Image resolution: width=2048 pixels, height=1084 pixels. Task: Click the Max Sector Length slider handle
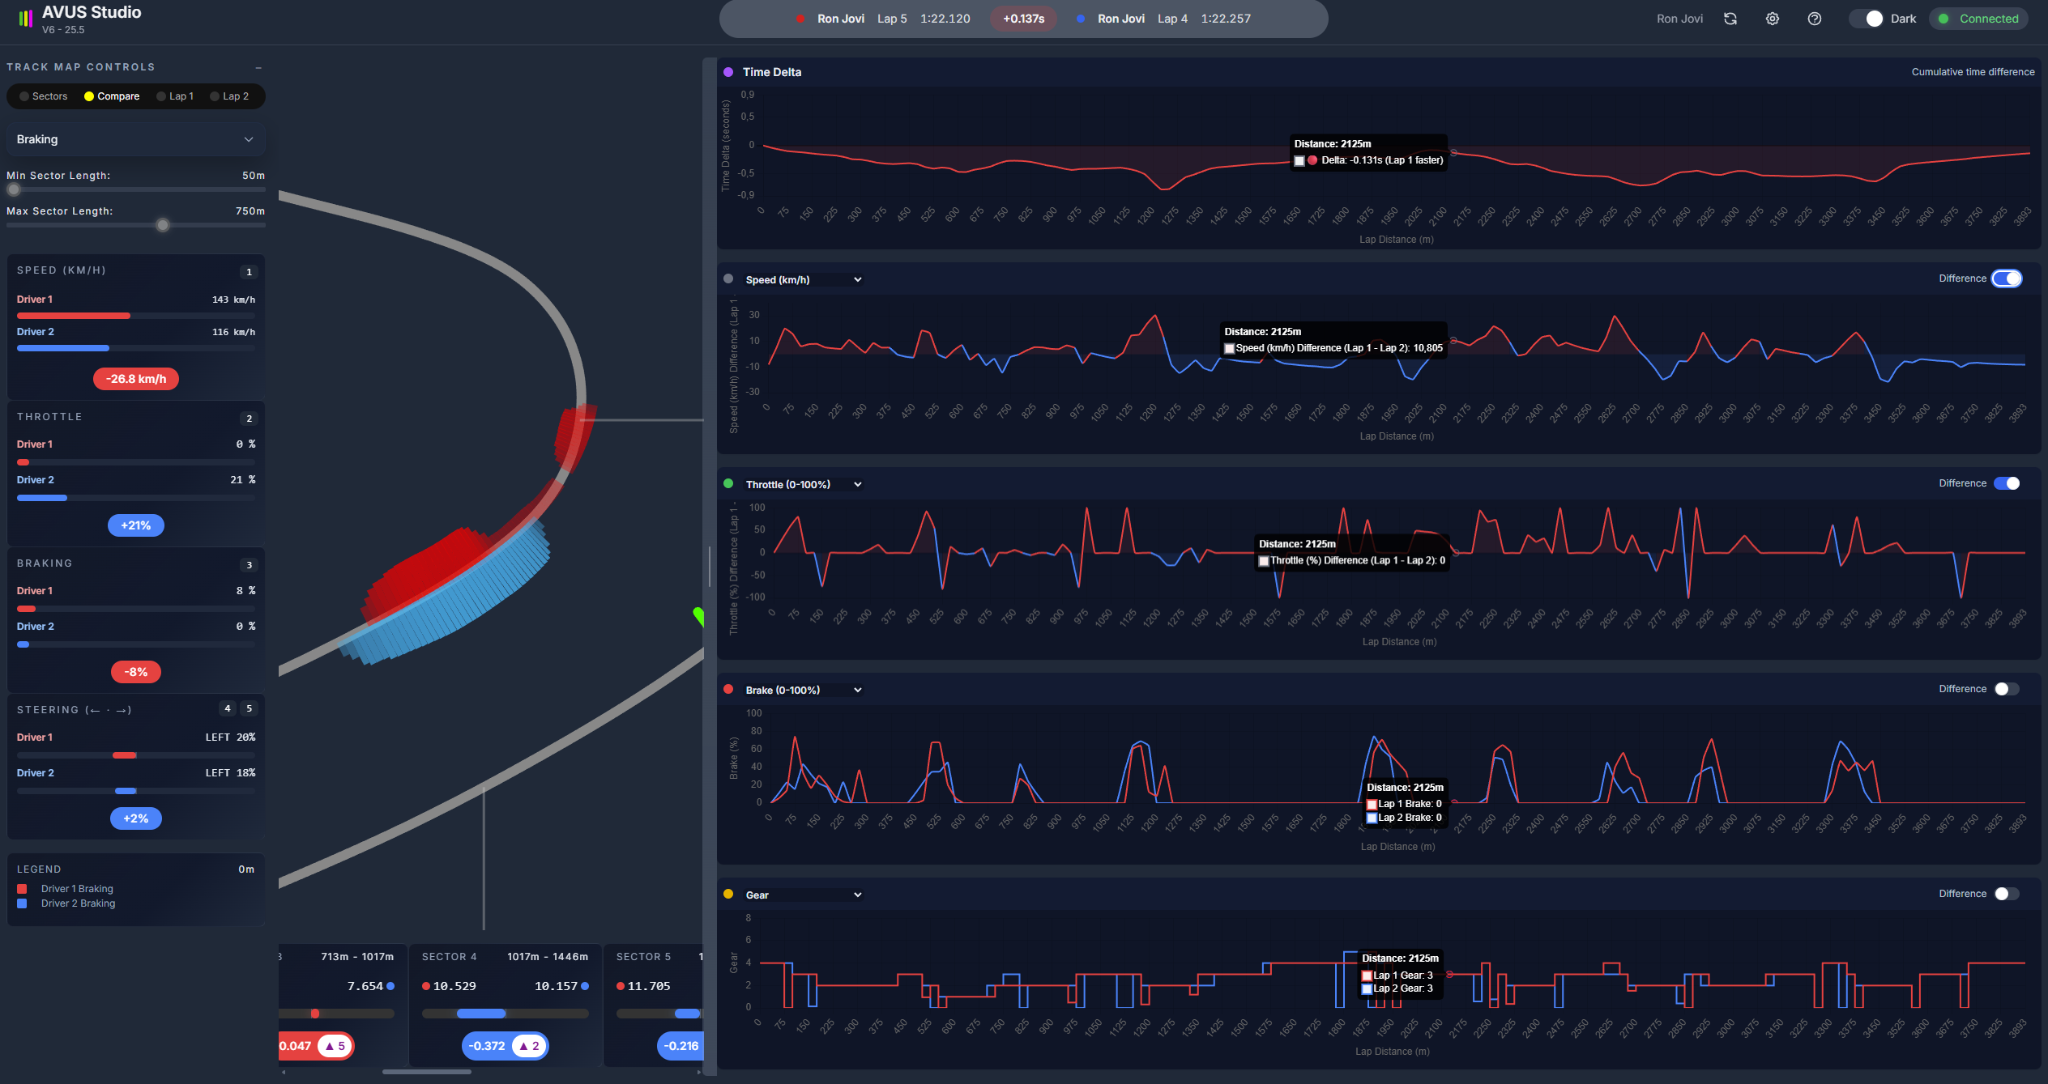click(x=162, y=225)
